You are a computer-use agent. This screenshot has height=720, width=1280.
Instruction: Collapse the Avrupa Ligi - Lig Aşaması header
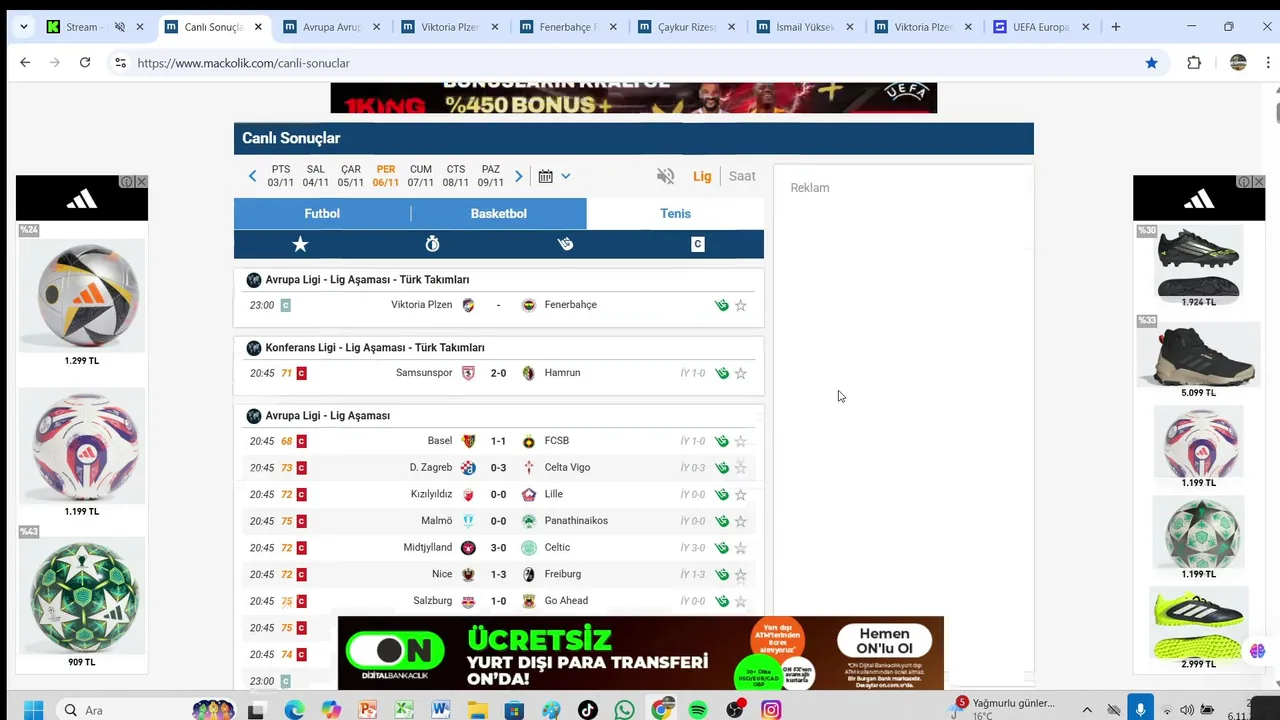point(498,416)
